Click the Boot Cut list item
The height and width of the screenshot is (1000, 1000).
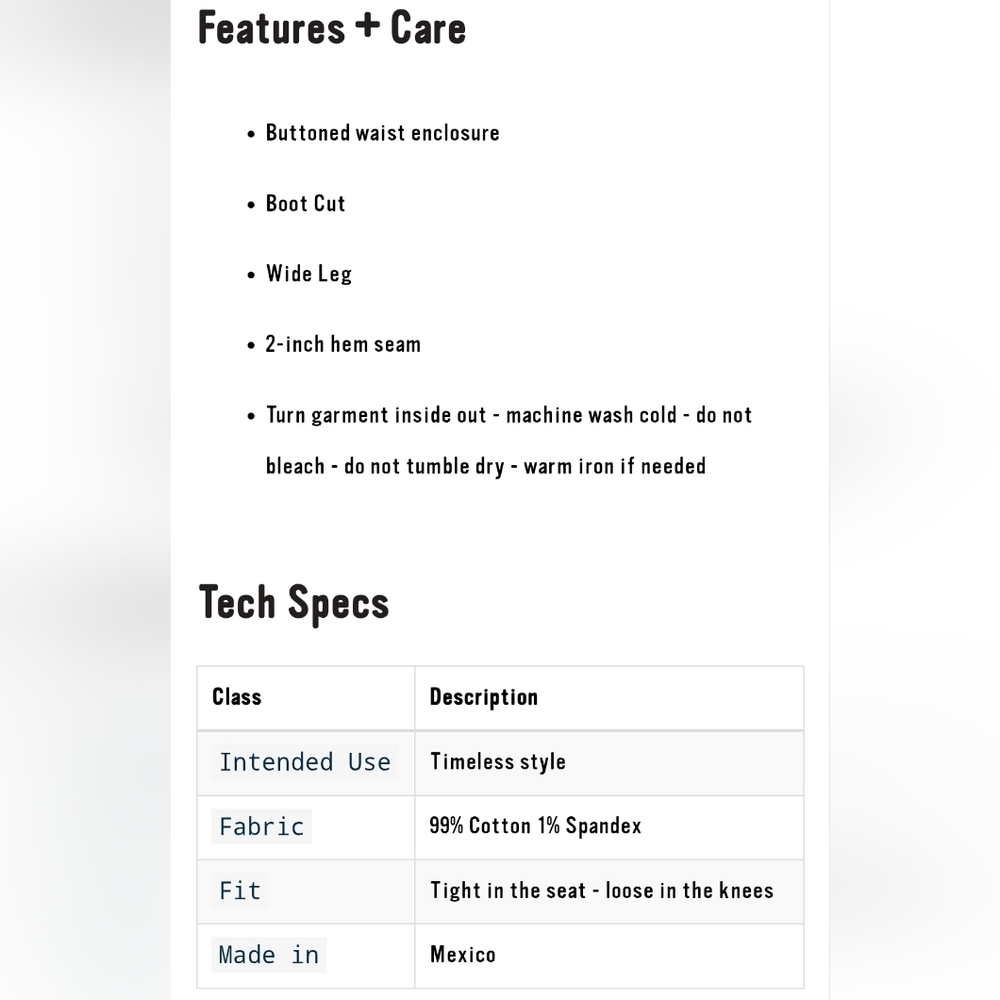pyautogui.click(x=305, y=203)
